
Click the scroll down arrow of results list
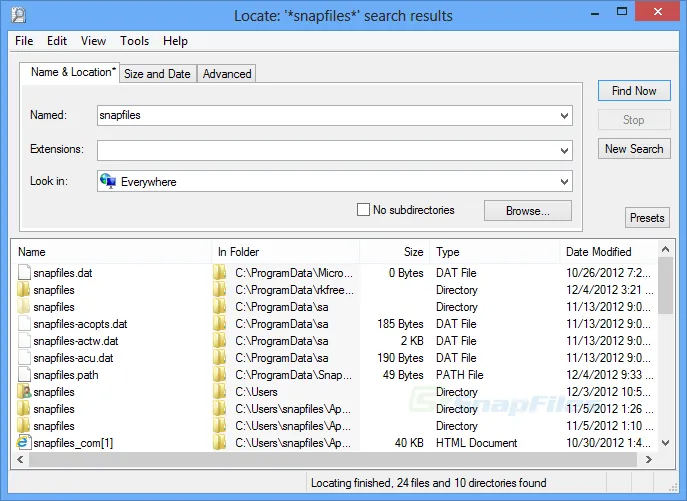(x=665, y=443)
